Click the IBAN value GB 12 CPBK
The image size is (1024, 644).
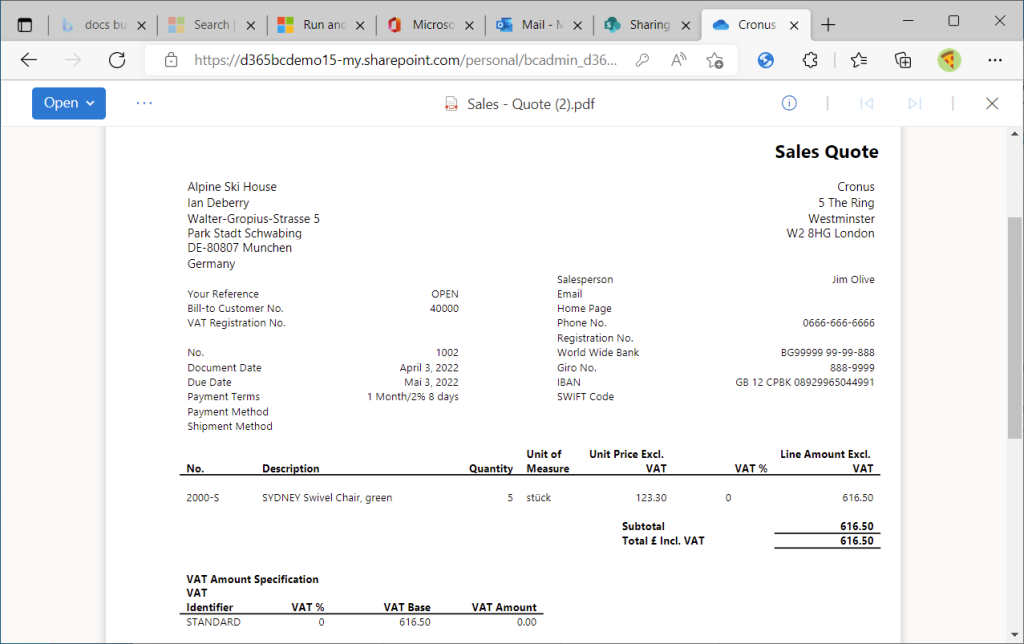pyautogui.click(x=805, y=382)
